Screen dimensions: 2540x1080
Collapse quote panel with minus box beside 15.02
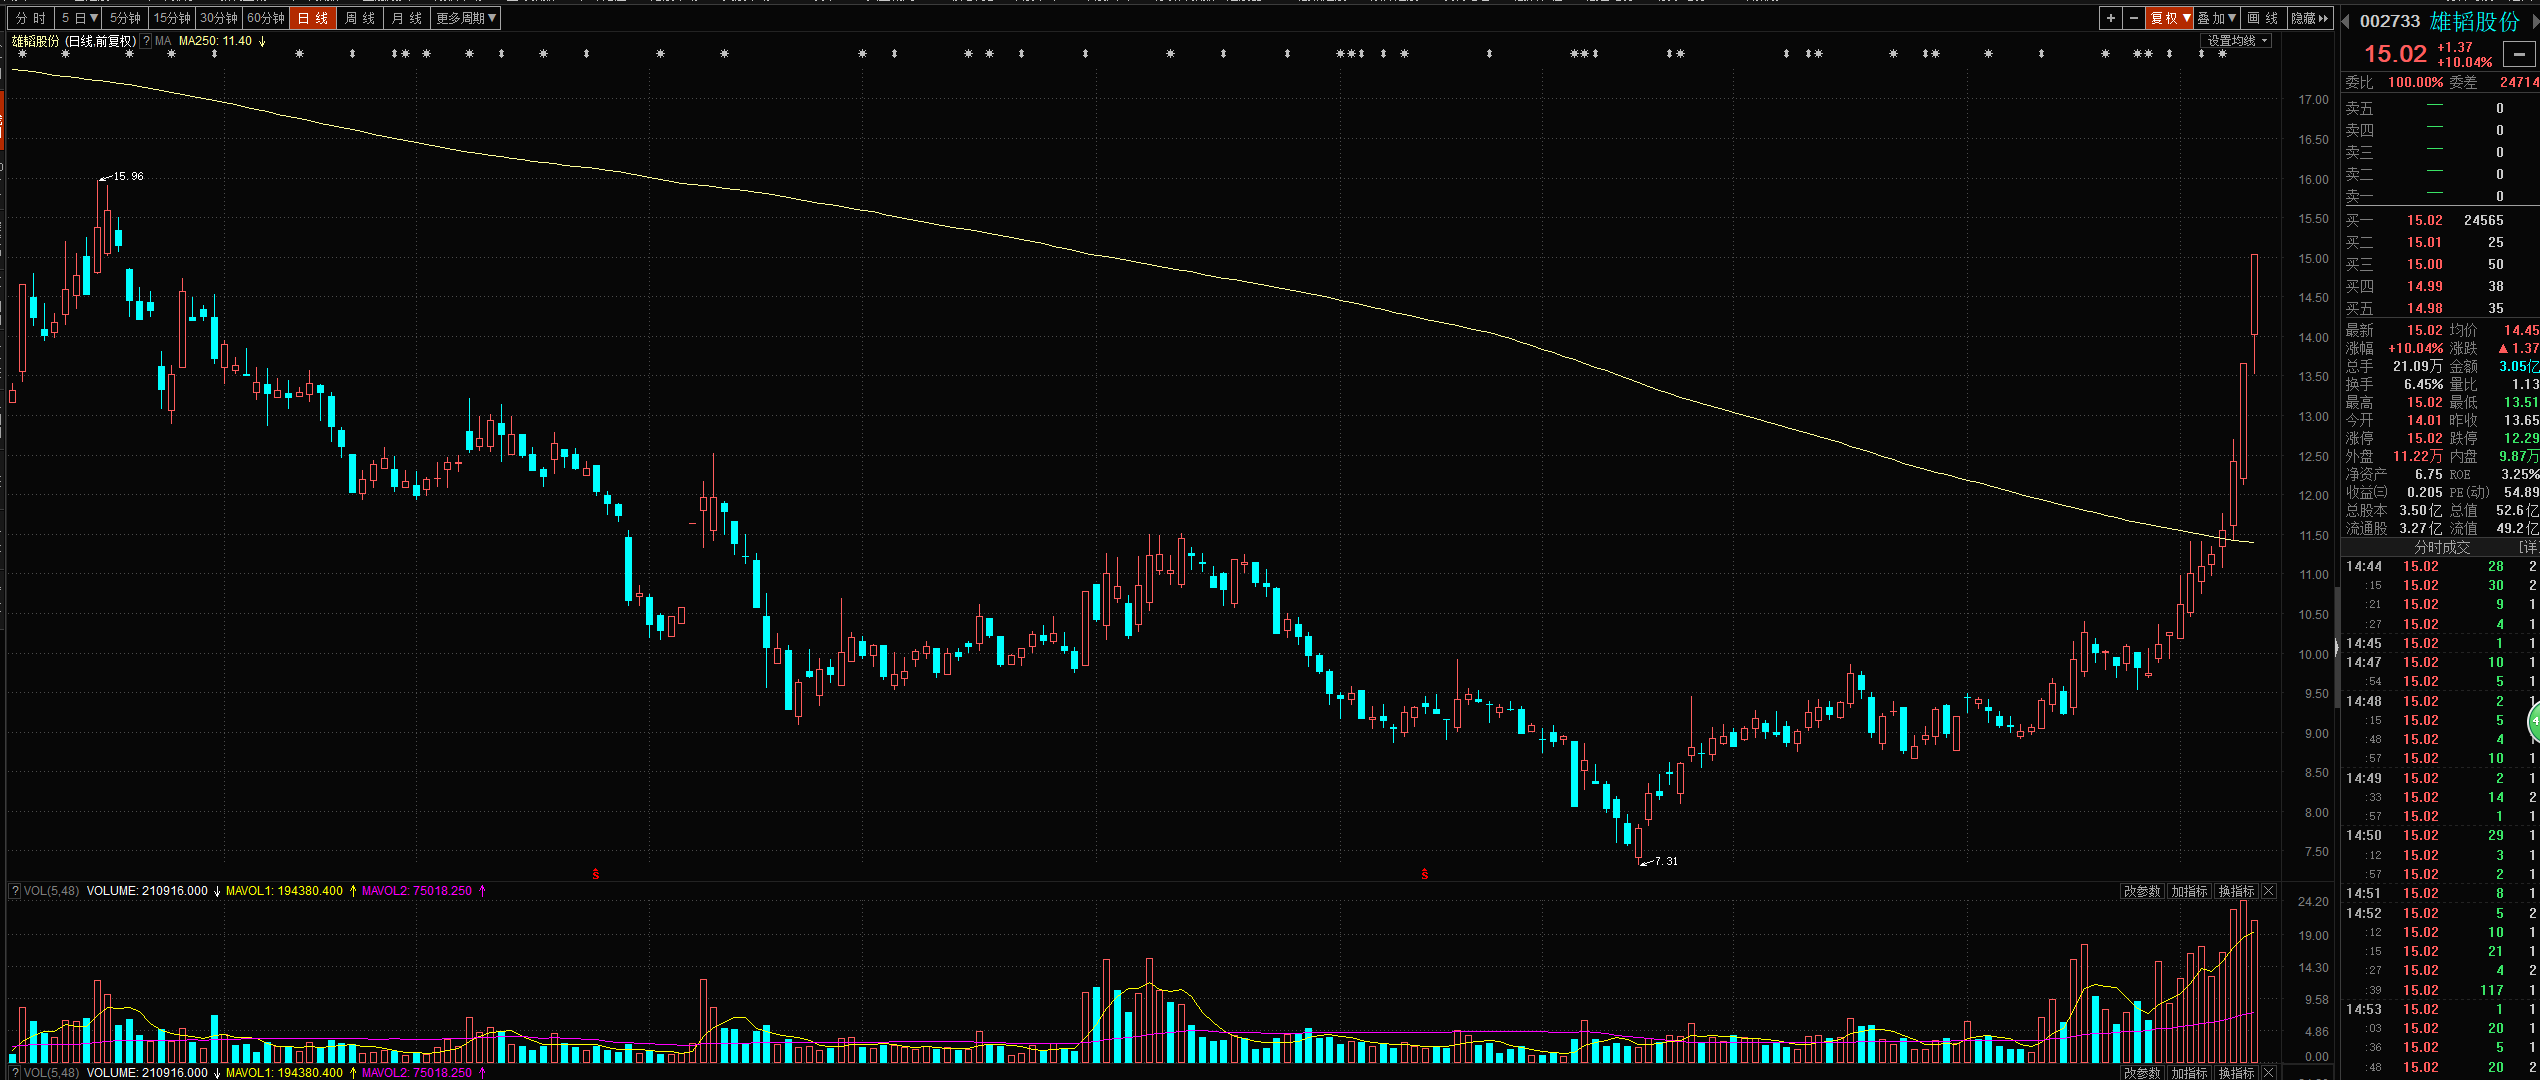(x=2519, y=55)
